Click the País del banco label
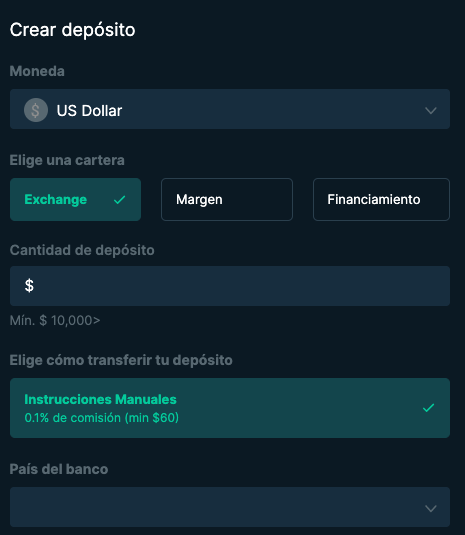 (x=59, y=469)
